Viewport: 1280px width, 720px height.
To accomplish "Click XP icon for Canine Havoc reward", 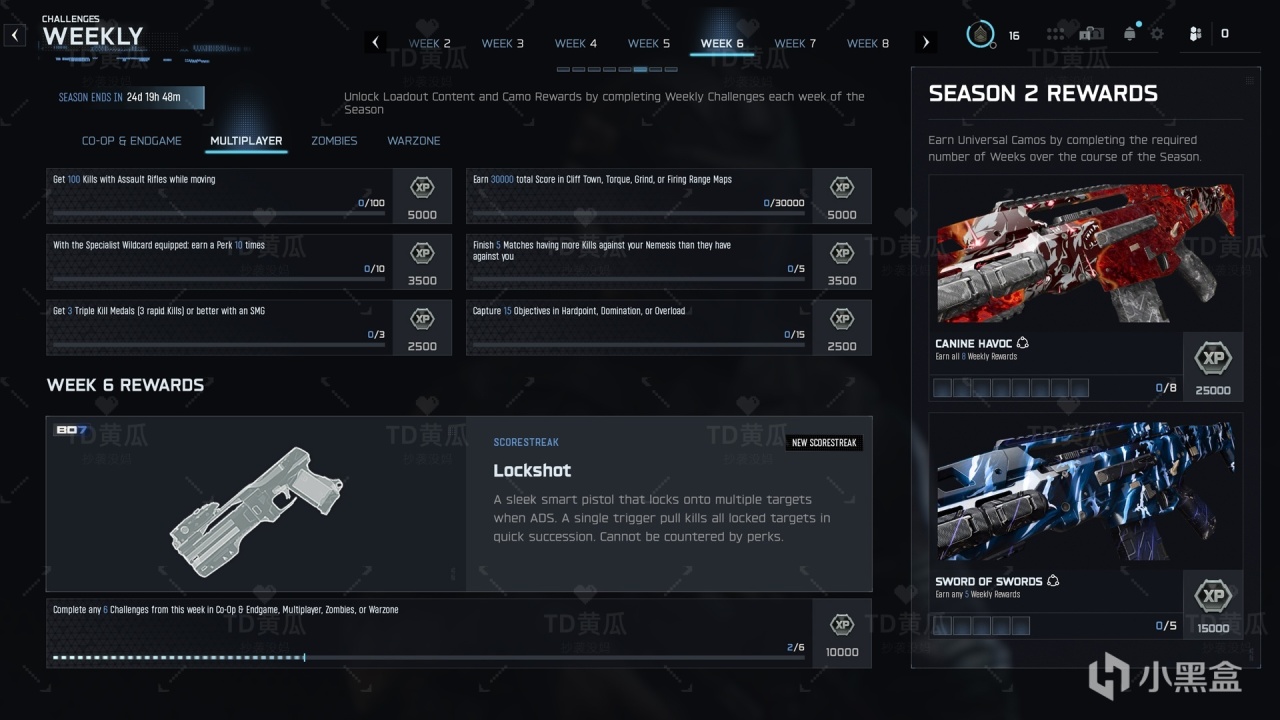I will [1213, 358].
